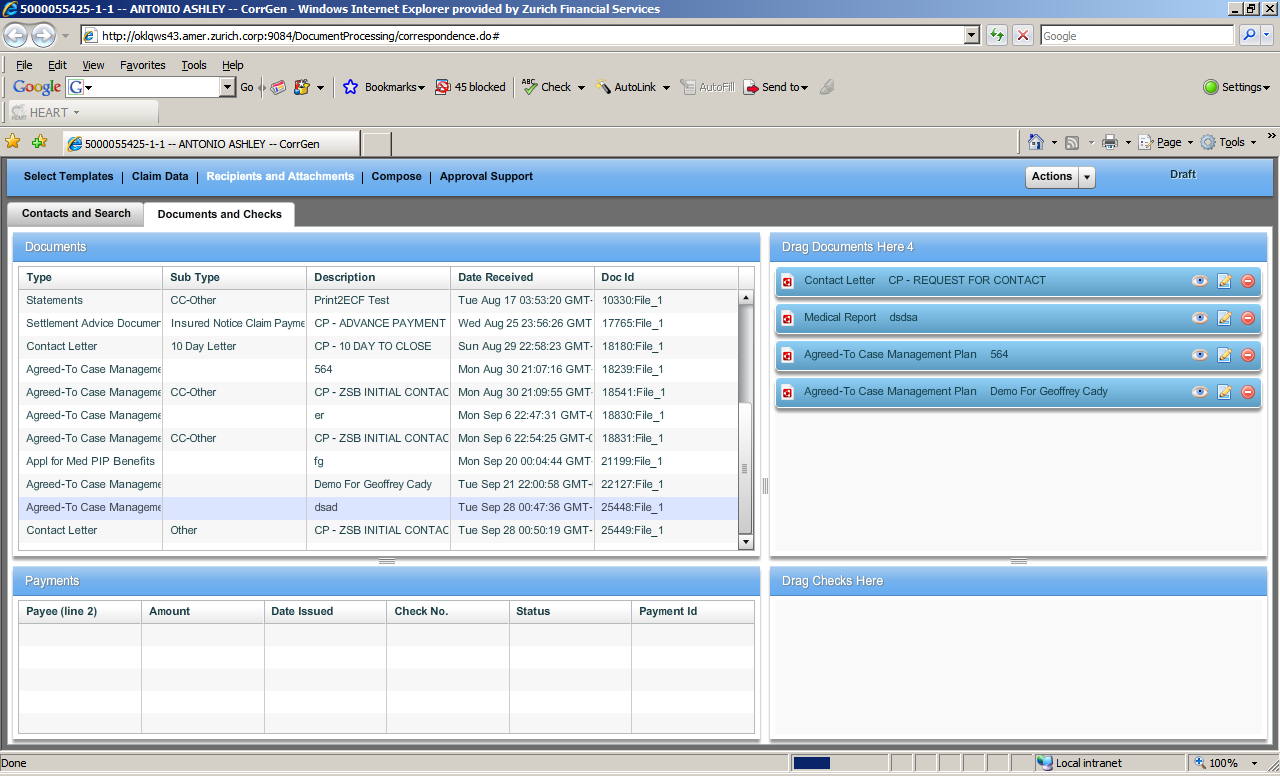Sort documents by the Date Received column
Screen dimensions: 1280x776
522,277
